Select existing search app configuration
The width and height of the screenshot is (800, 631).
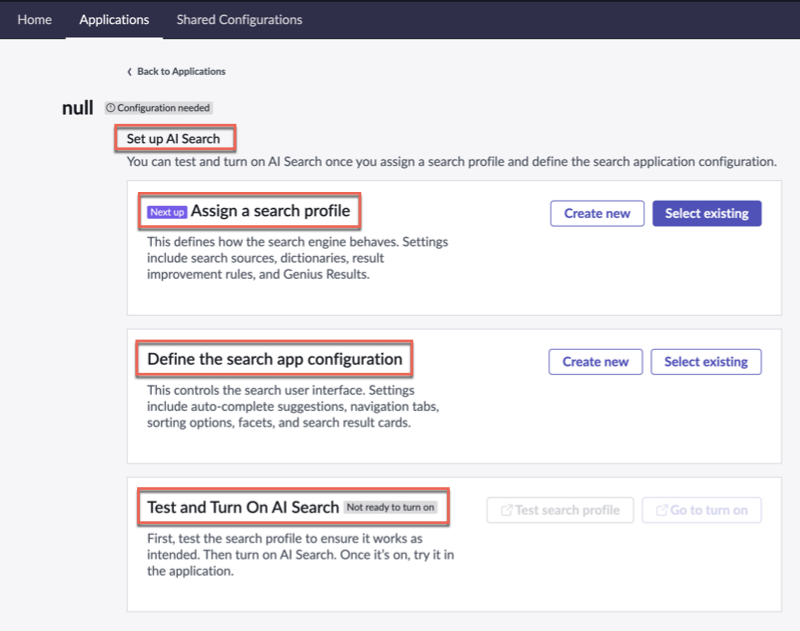point(706,362)
